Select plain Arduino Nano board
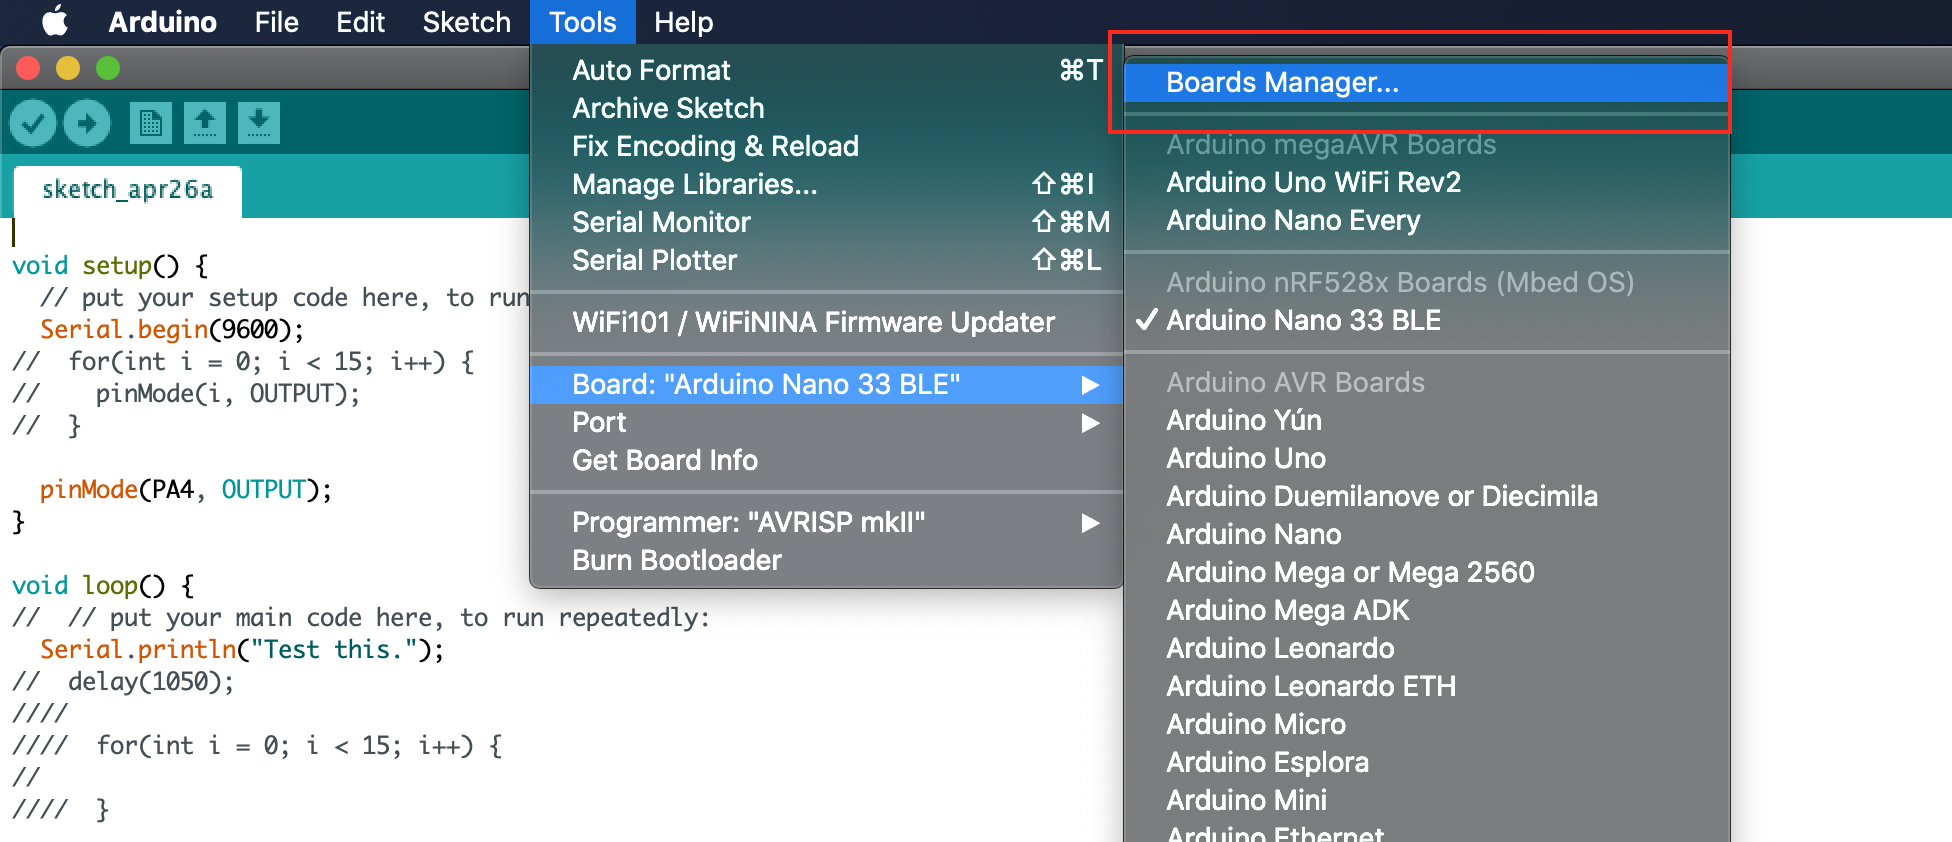 click(1426, 534)
